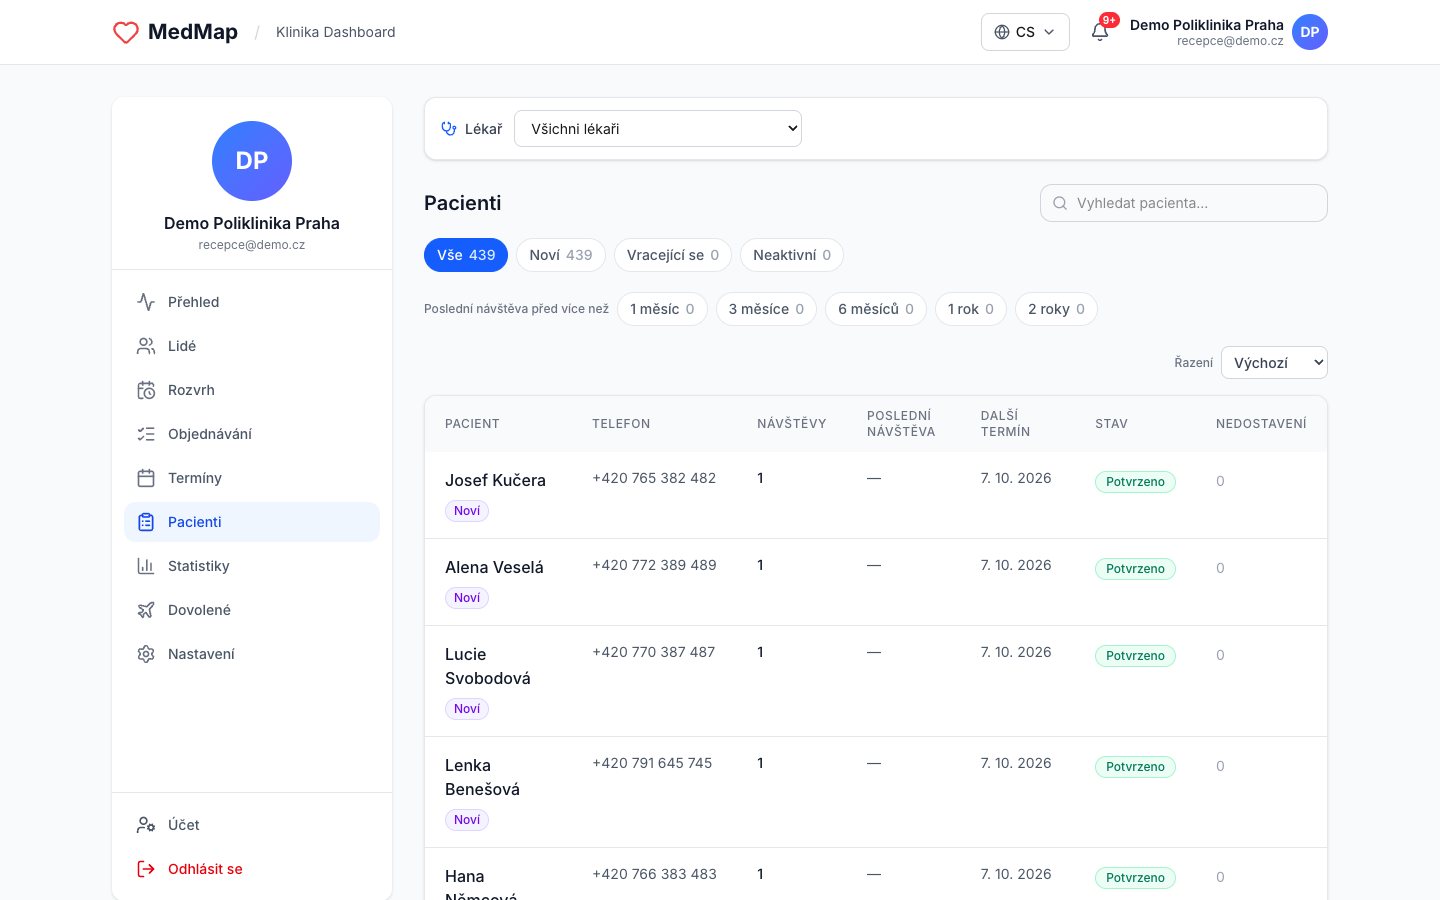
Task: Select the Vracející se filter
Action: click(x=673, y=255)
